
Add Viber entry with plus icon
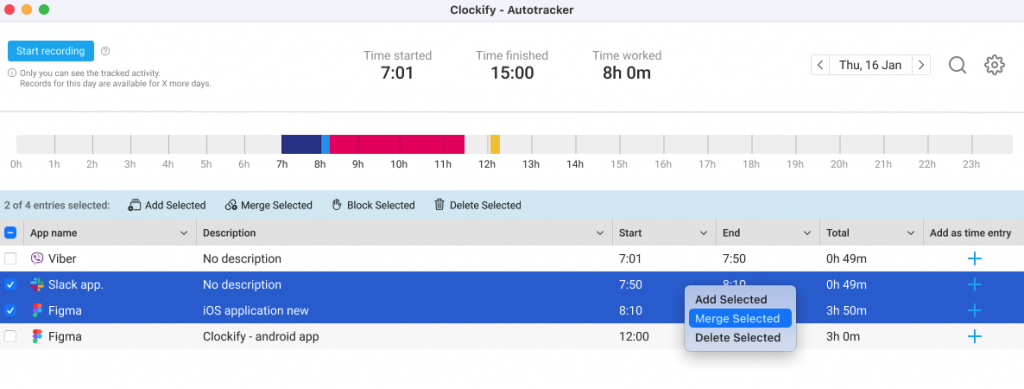[x=974, y=258]
